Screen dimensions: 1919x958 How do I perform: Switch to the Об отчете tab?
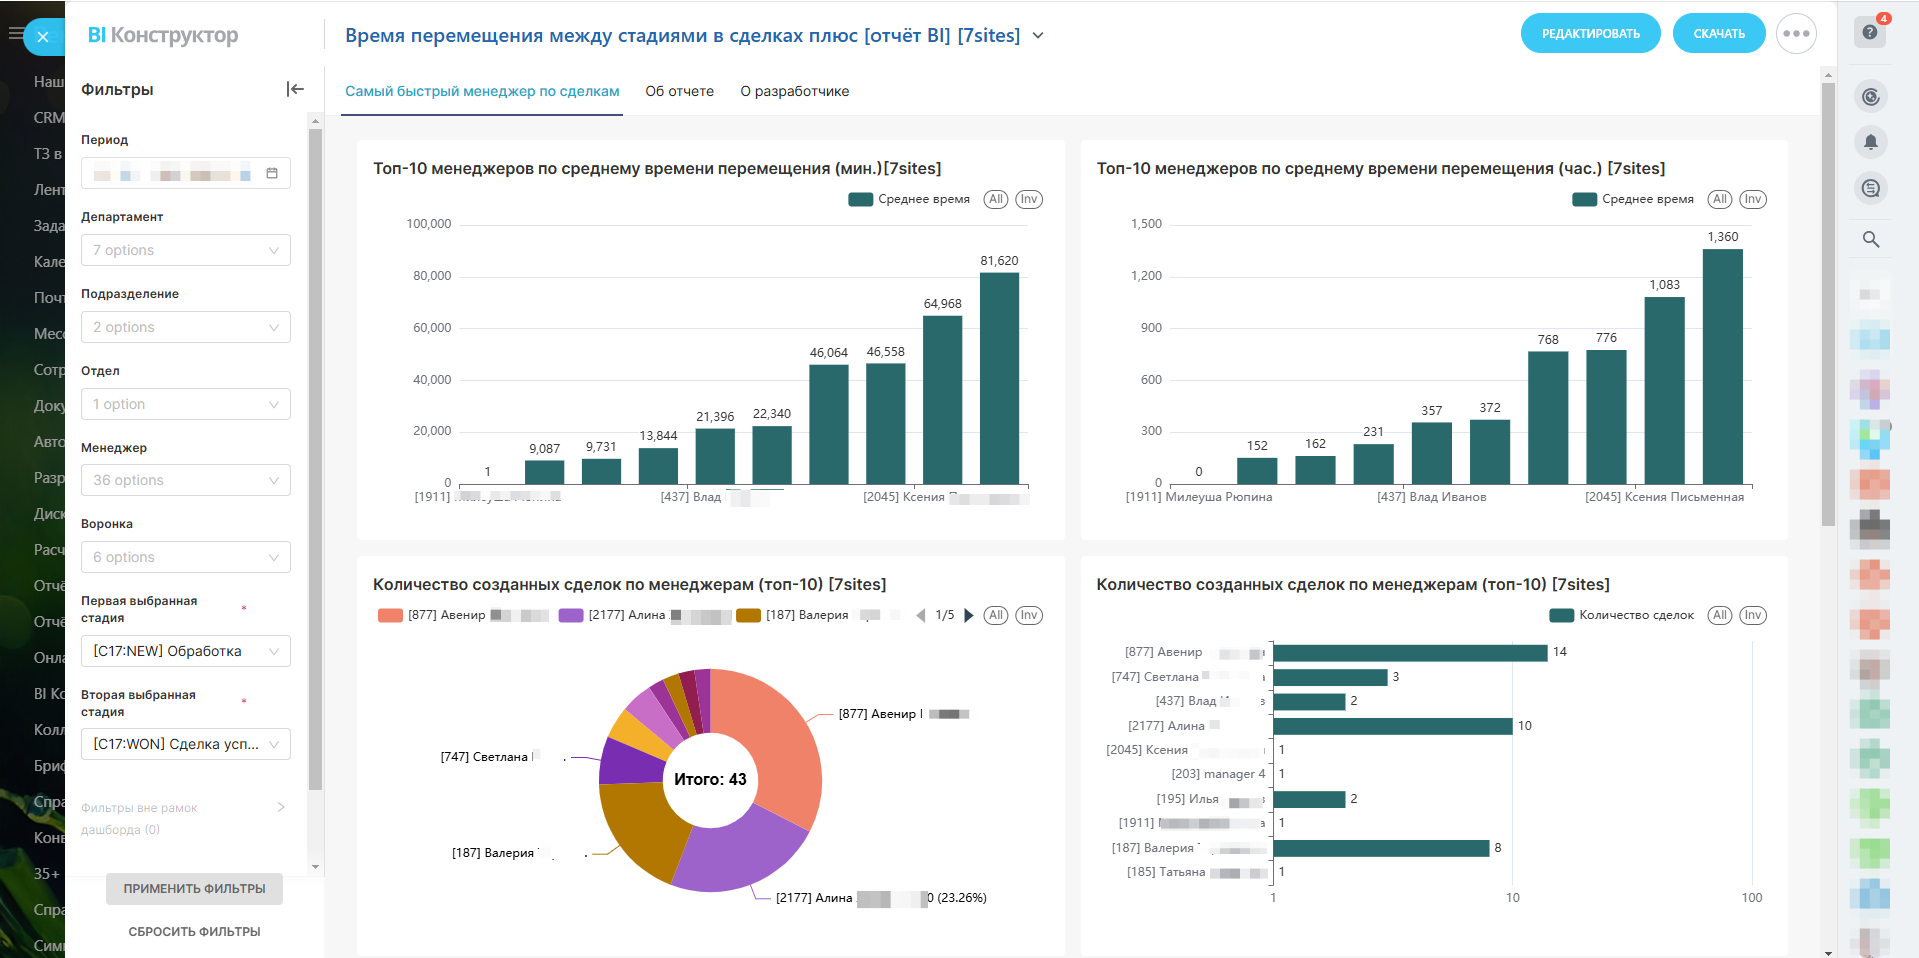[x=679, y=91]
